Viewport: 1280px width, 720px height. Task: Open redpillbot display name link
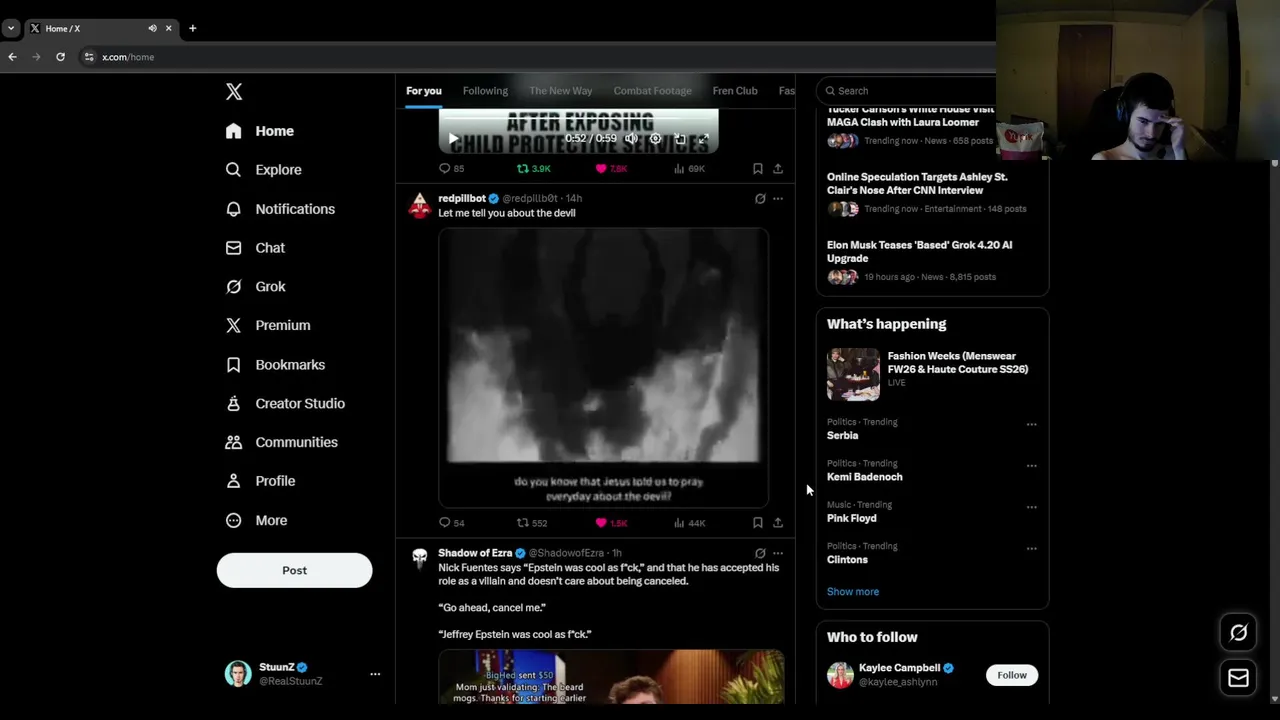click(x=462, y=199)
